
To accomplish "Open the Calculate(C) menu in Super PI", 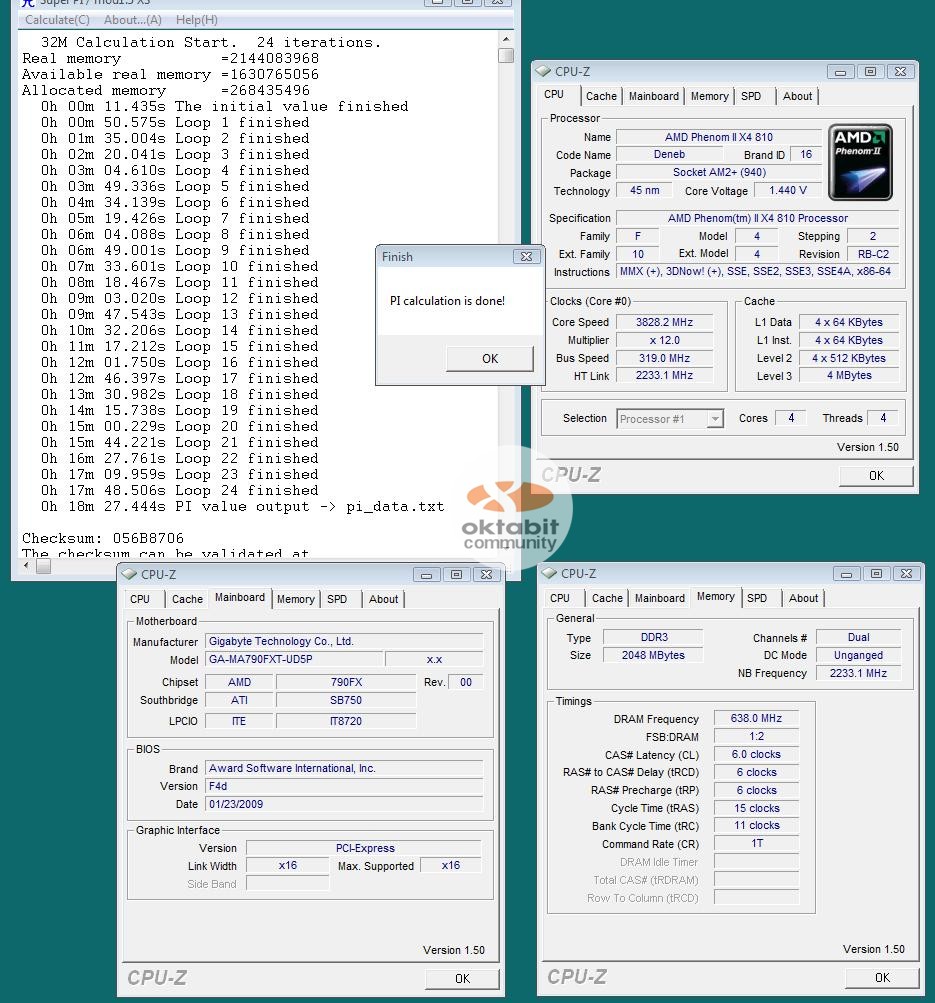I will coord(58,20).
